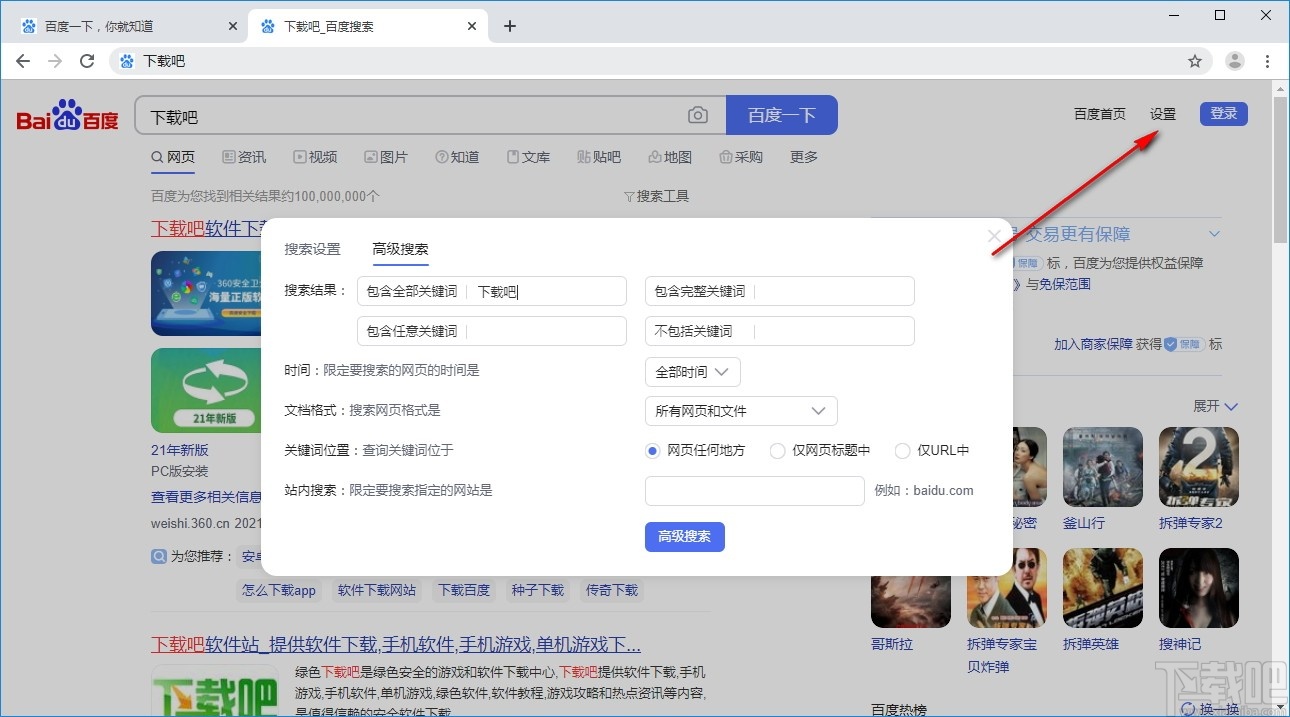Open the 拆弹英雄 movie thumbnail

pyautogui.click(x=1103, y=588)
